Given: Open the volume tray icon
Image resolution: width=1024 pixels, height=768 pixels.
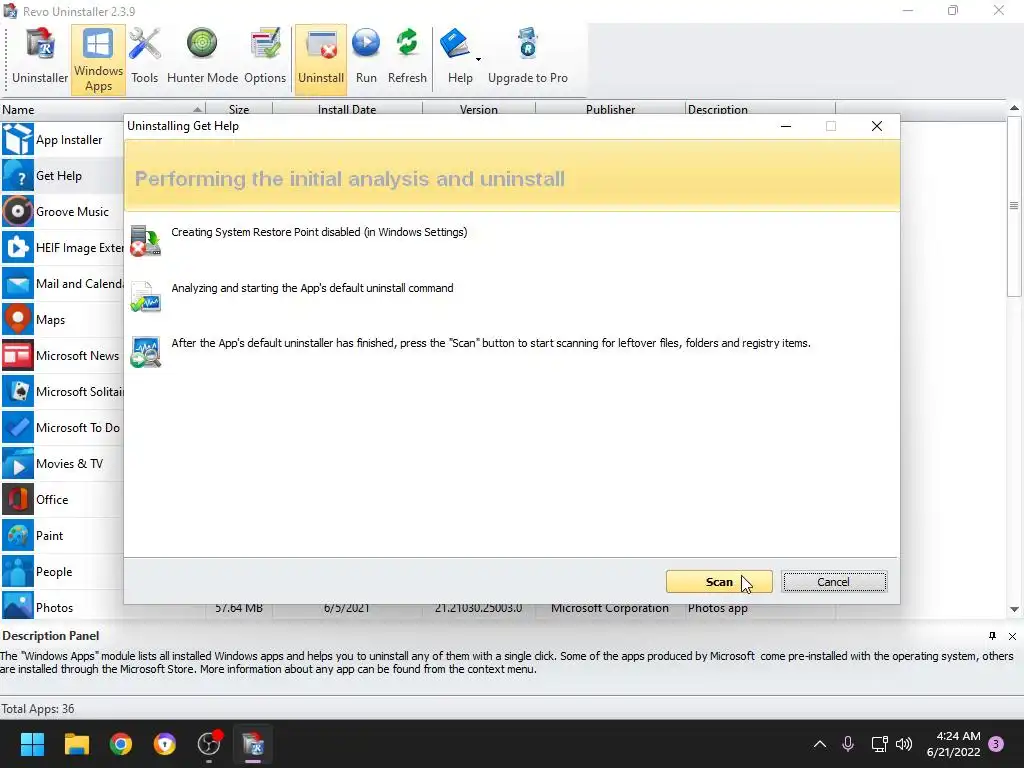Looking at the screenshot, I should point(904,744).
